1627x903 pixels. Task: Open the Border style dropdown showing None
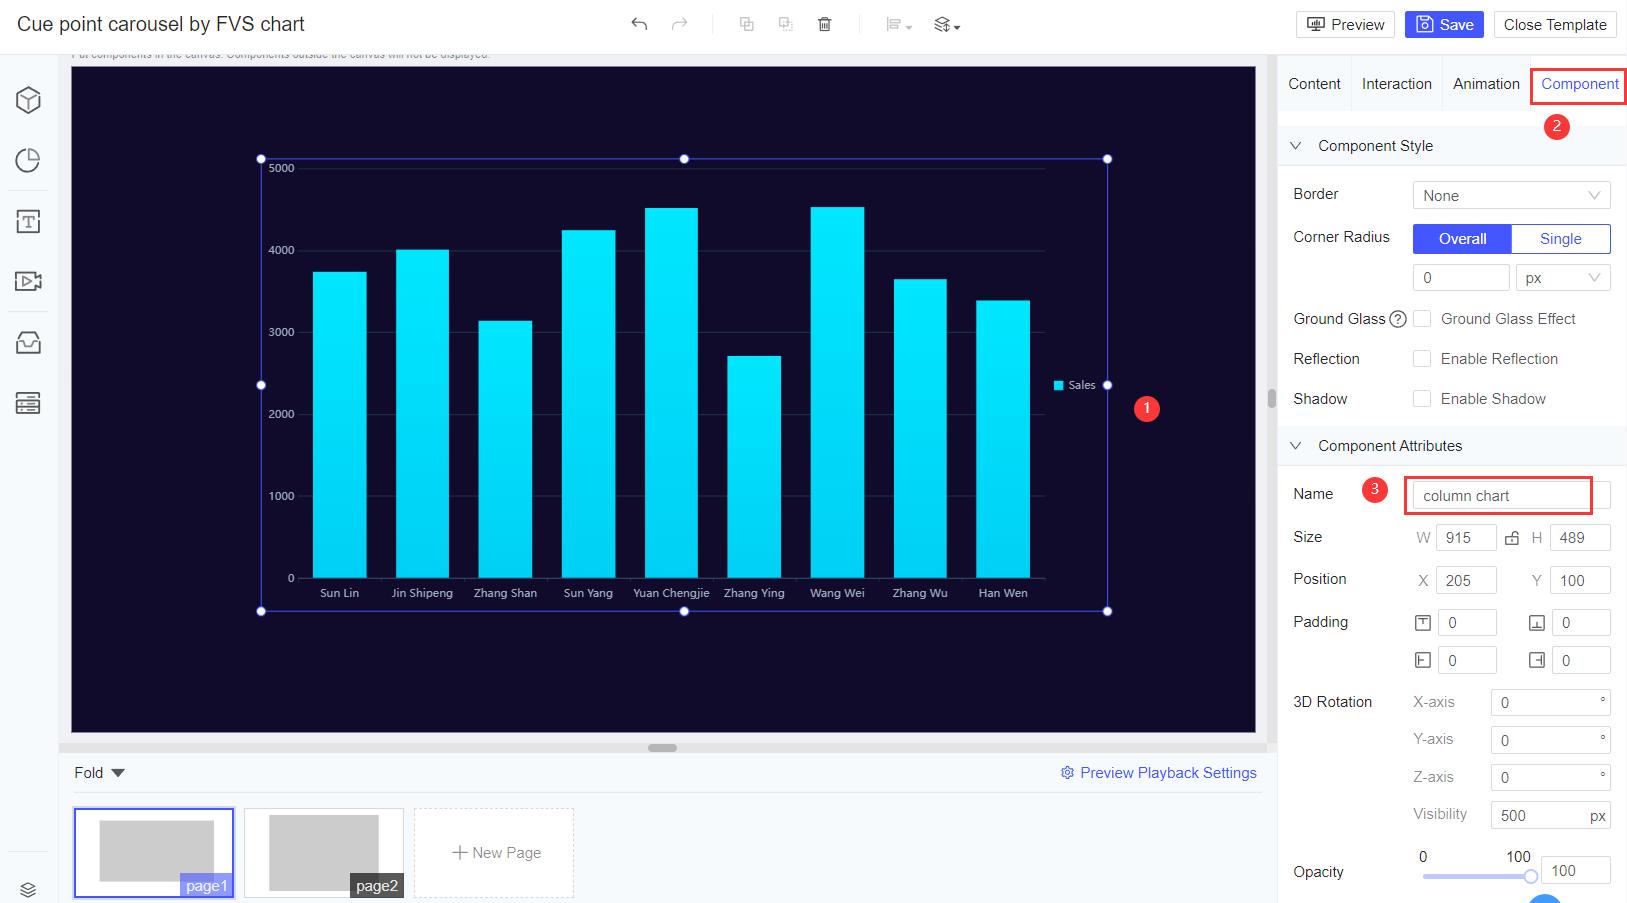(x=1511, y=195)
